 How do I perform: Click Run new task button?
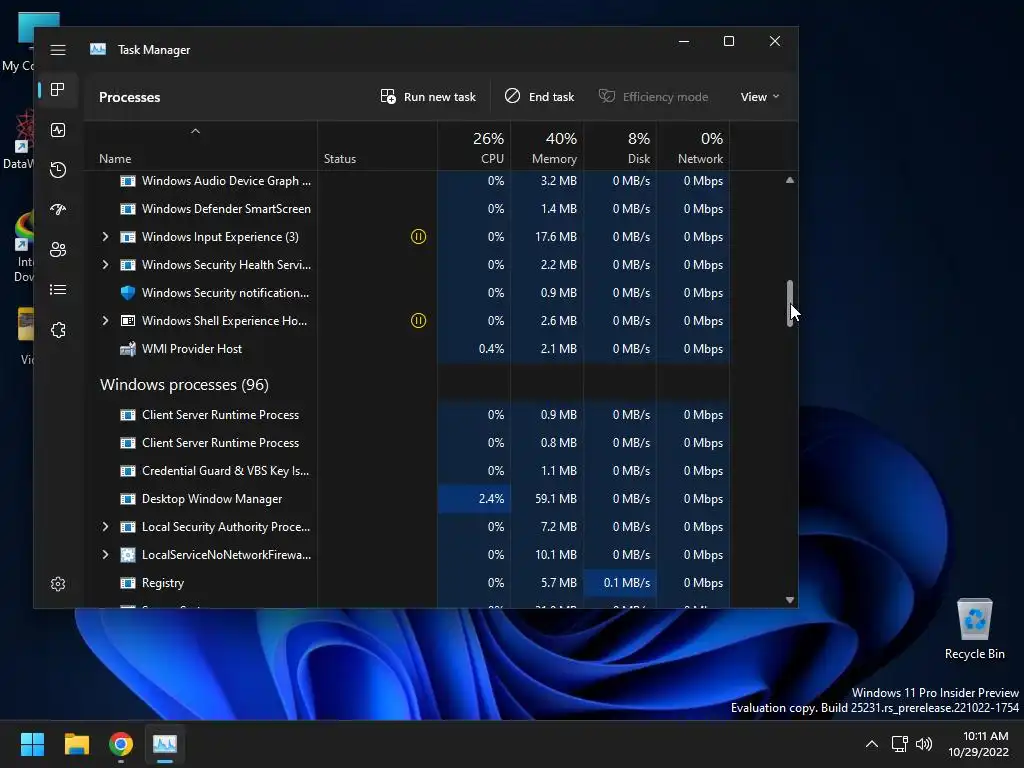coord(428,97)
